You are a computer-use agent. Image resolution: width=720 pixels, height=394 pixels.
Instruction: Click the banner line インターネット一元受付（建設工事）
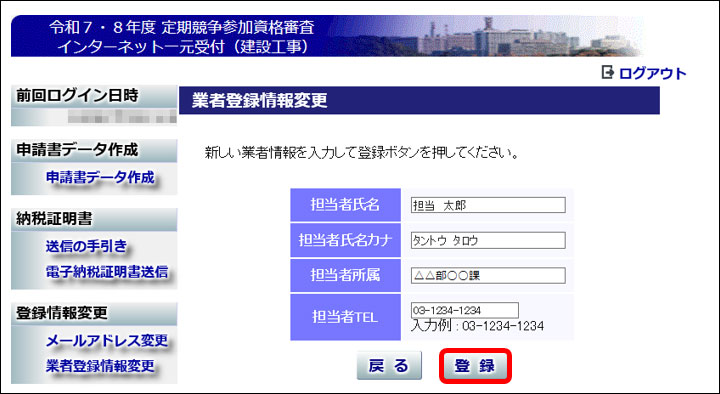click(183, 47)
